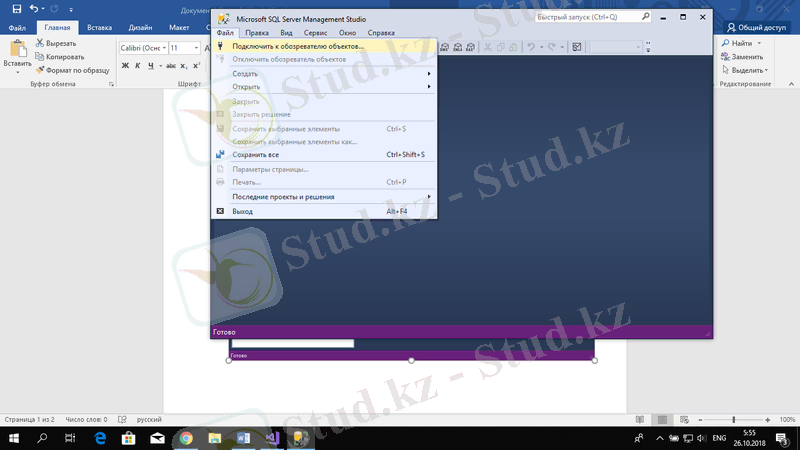Click the spelling check icon in Word status bar
The height and width of the screenshot is (450, 800).
tap(122, 419)
